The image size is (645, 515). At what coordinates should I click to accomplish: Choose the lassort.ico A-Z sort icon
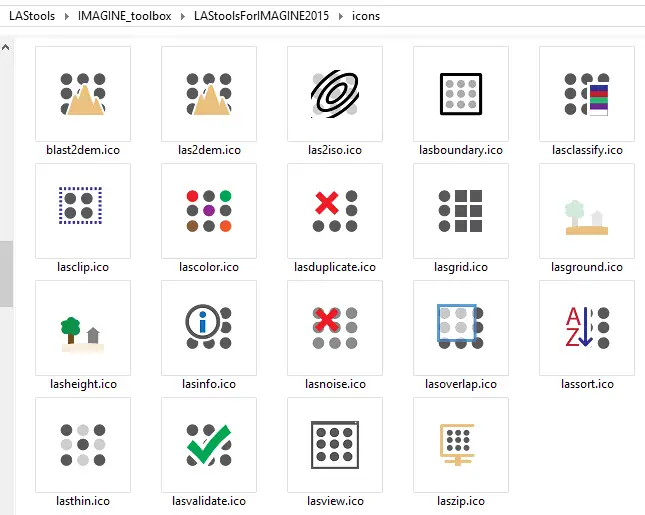pos(587,328)
